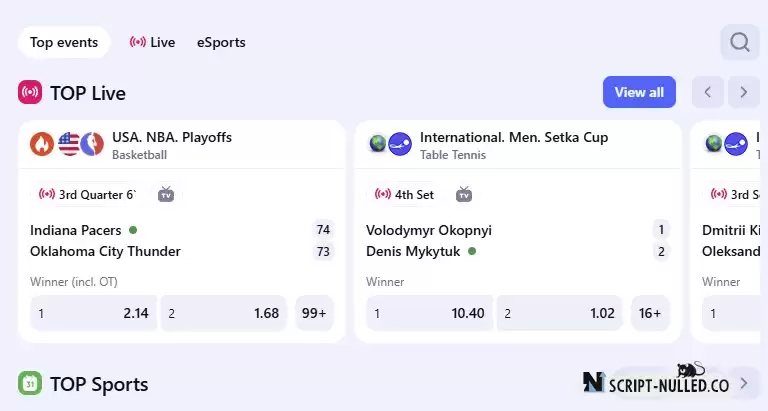Switch to the Live tab
The height and width of the screenshot is (411, 768).
pos(152,42)
